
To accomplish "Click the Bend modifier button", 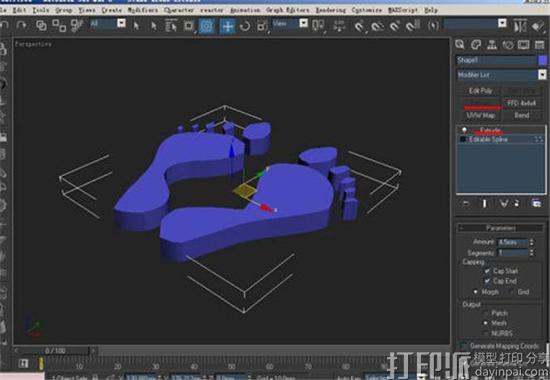I will [x=522, y=115].
